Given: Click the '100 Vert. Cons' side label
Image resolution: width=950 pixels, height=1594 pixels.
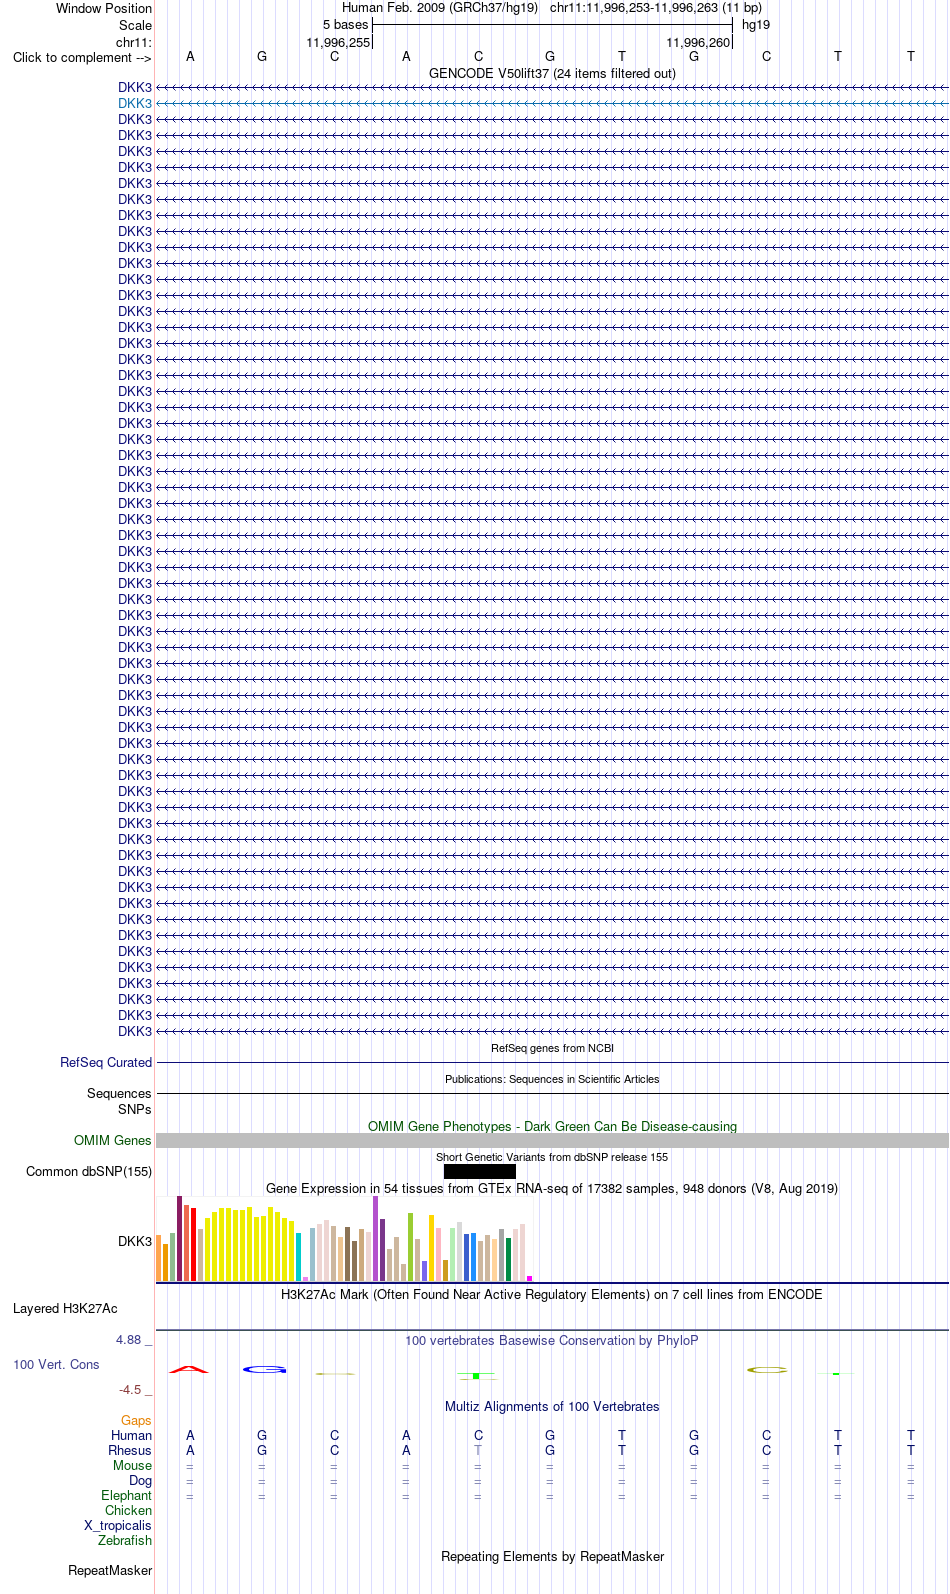Looking at the screenshot, I should pos(56,1364).
